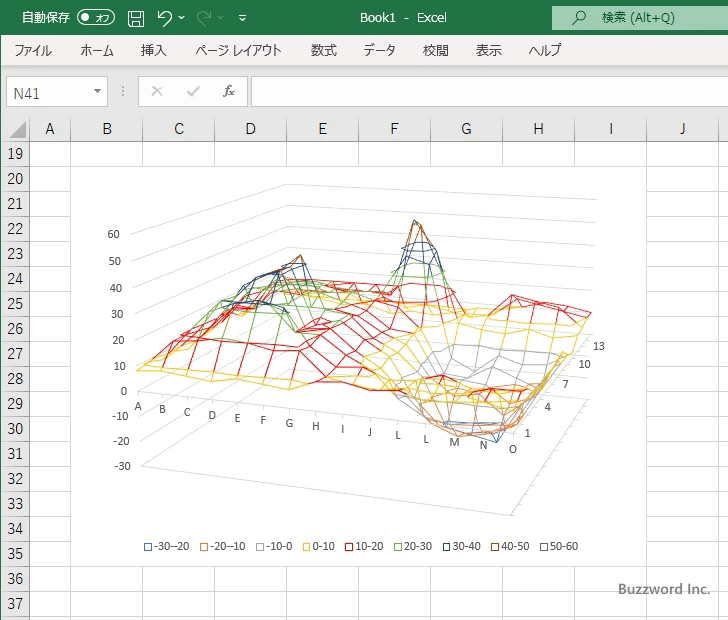Click vertical axis label 60
This screenshot has height=620, width=728.
pyautogui.click(x=114, y=234)
